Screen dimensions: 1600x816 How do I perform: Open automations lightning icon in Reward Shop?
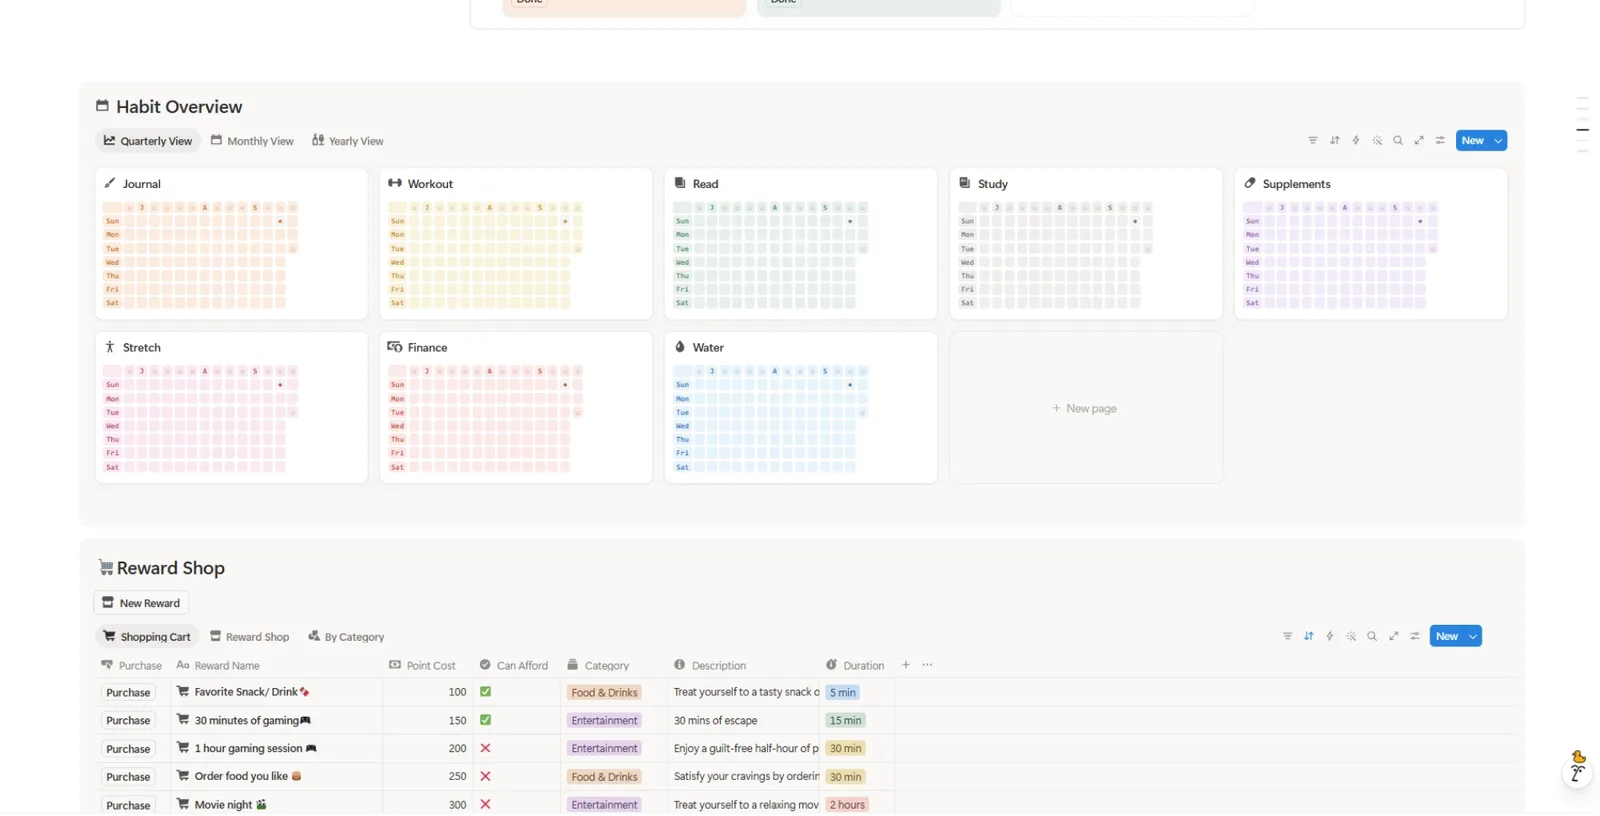point(1330,637)
